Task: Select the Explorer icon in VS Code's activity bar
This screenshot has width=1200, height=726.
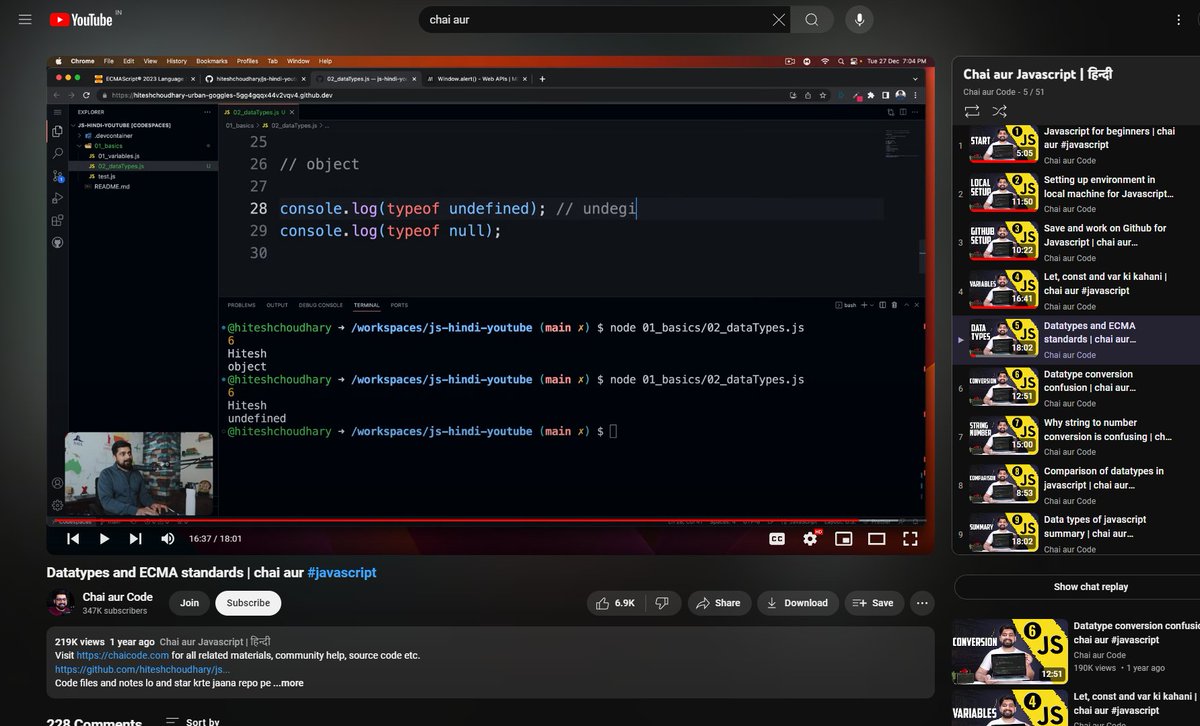Action: pos(58,130)
